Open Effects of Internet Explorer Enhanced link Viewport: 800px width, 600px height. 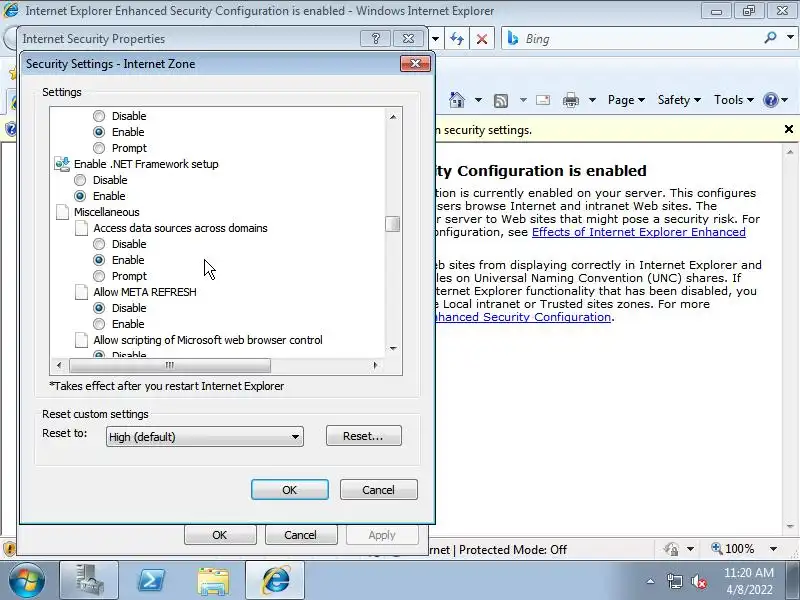click(639, 232)
